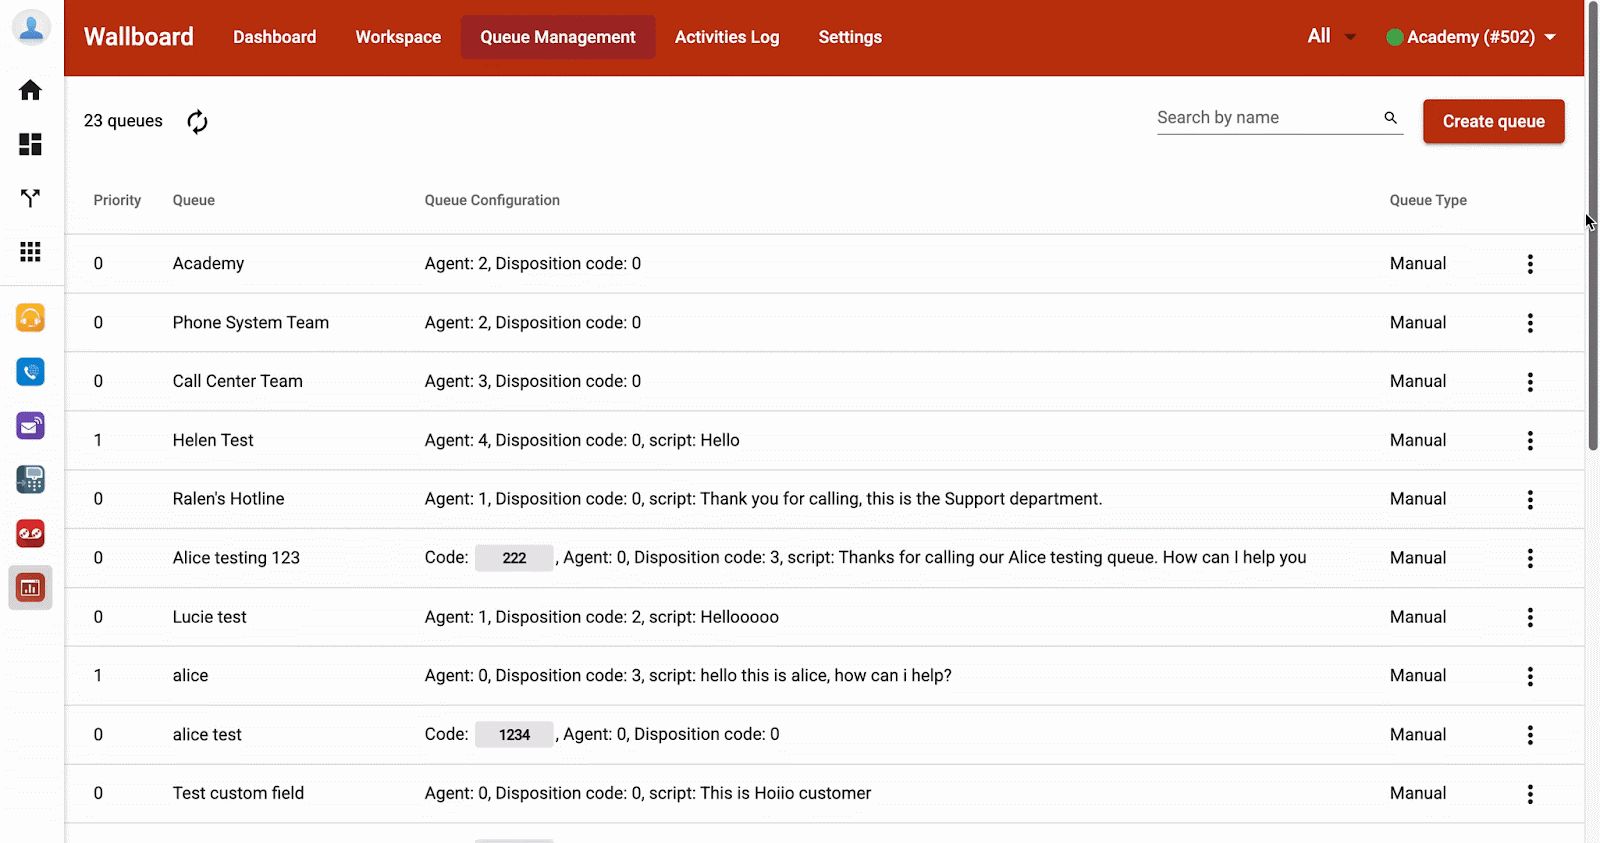1600x843 pixels.
Task: Click the search magnifier icon
Action: 1390,118
